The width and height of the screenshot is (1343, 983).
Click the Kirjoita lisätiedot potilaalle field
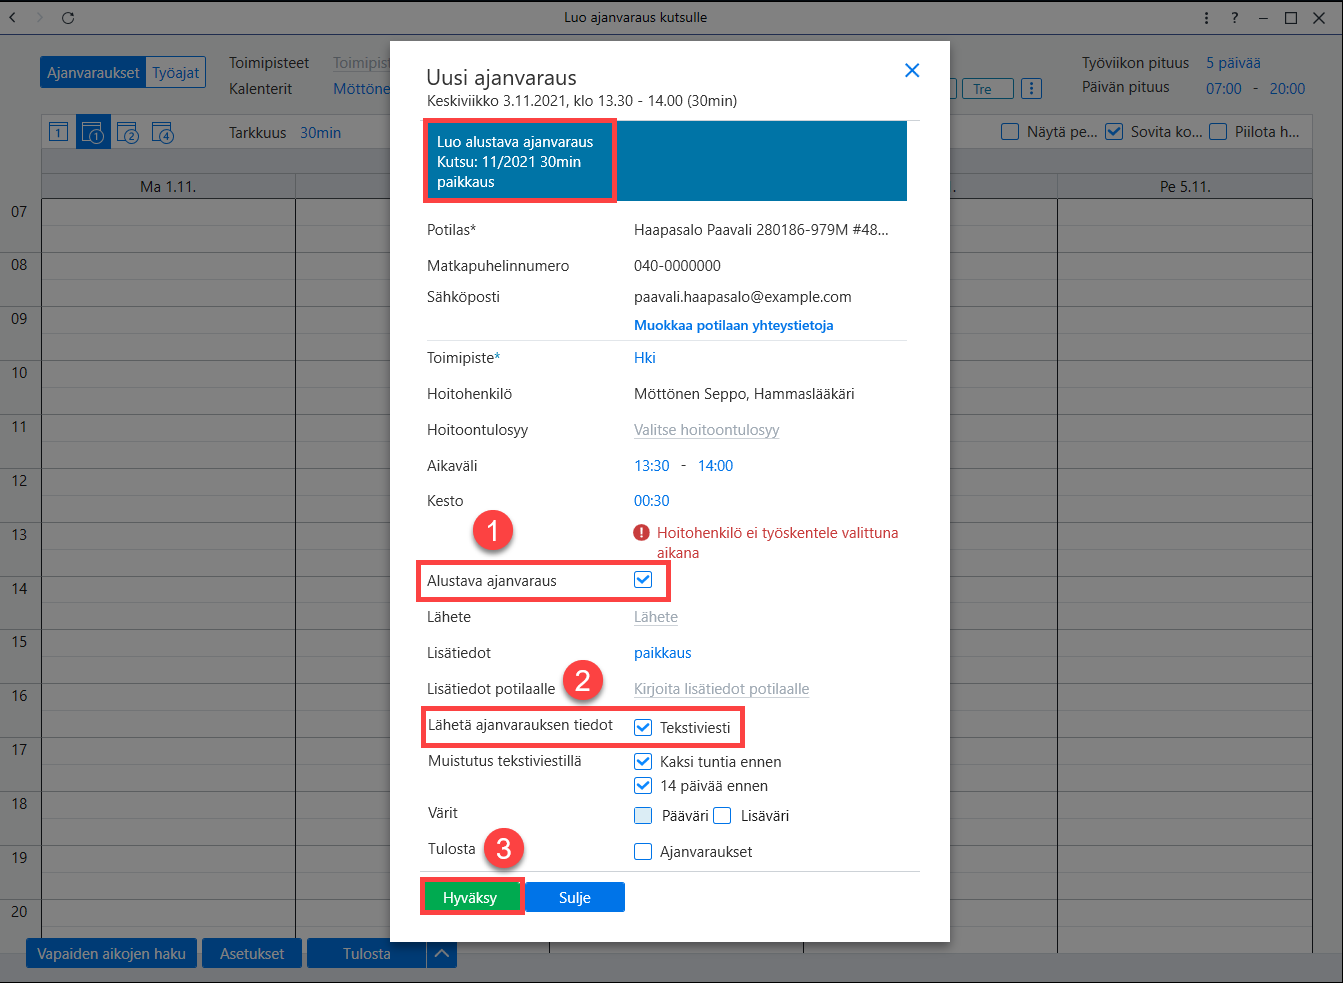721,688
